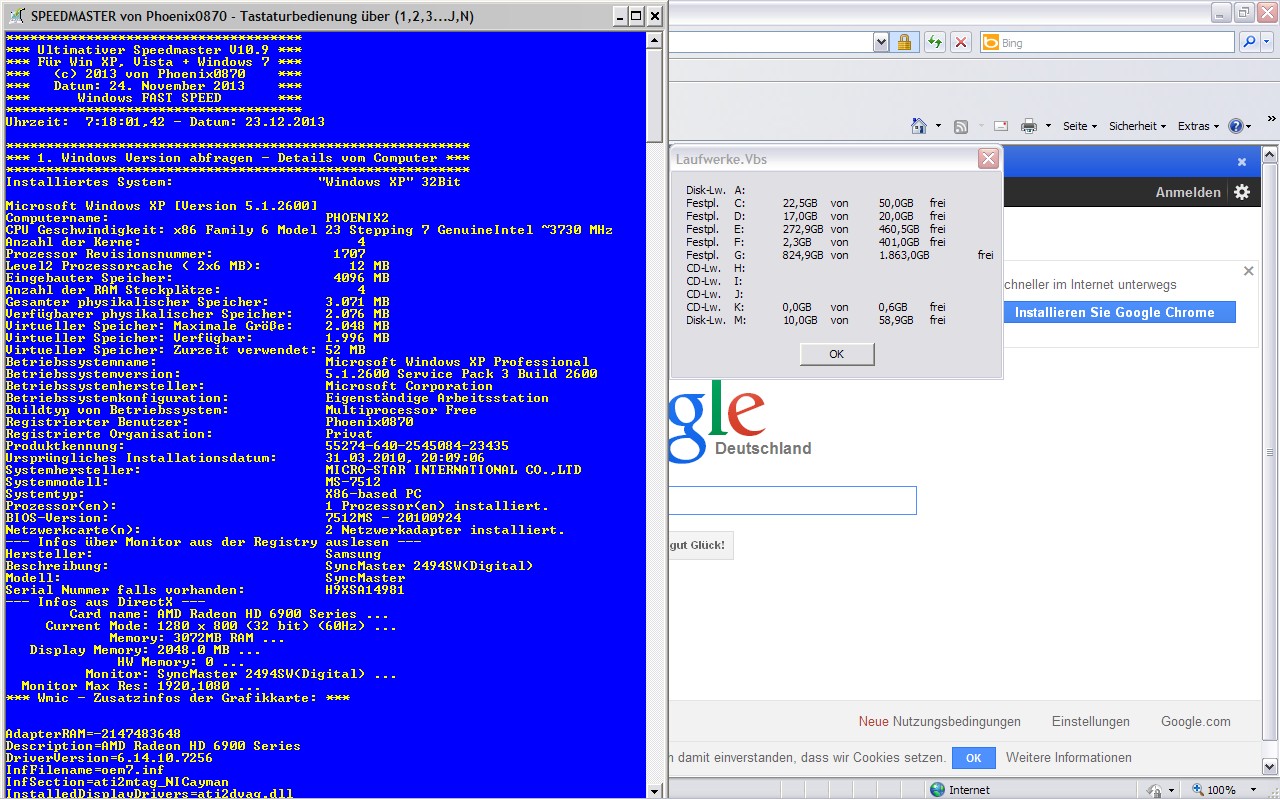The height and width of the screenshot is (800, 1280).
Task: Click the Bing search magnifier icon
Action: (1249, 42)
